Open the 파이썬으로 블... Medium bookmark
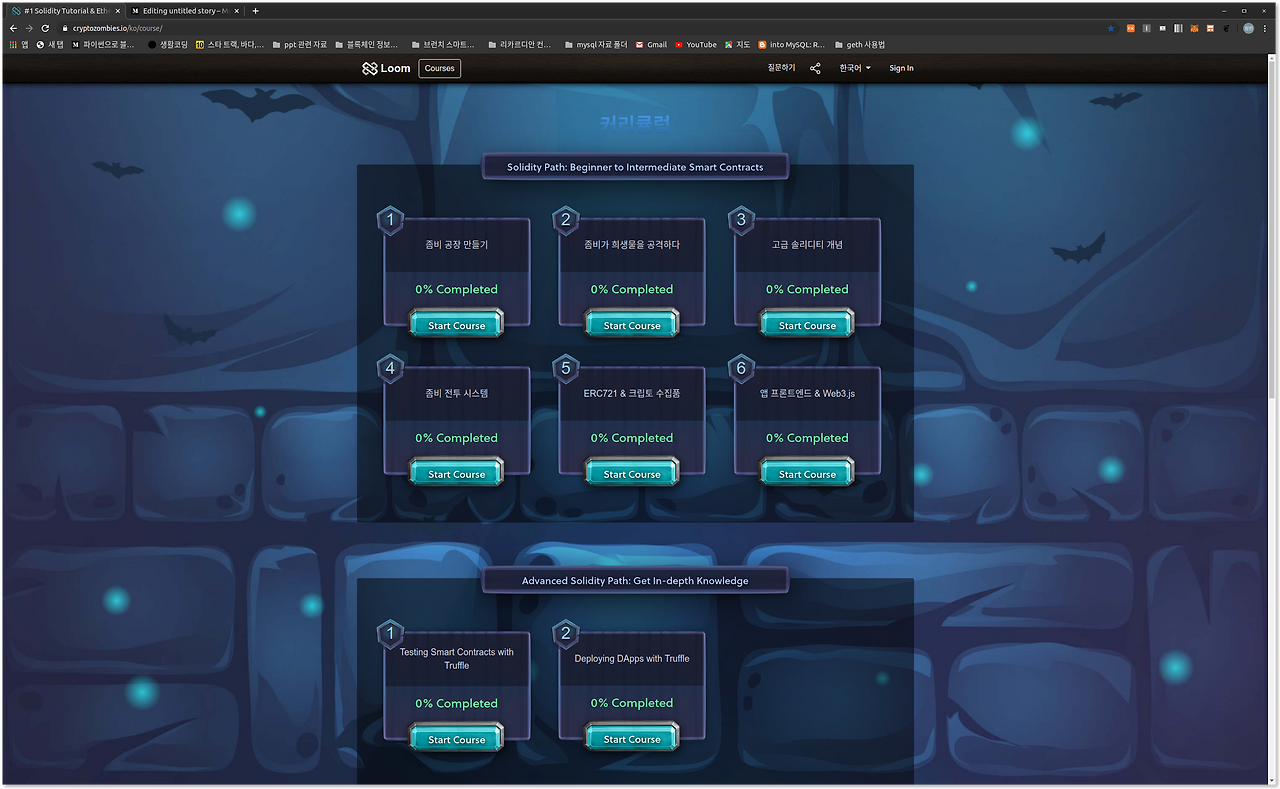 click(x=104, y=44)
